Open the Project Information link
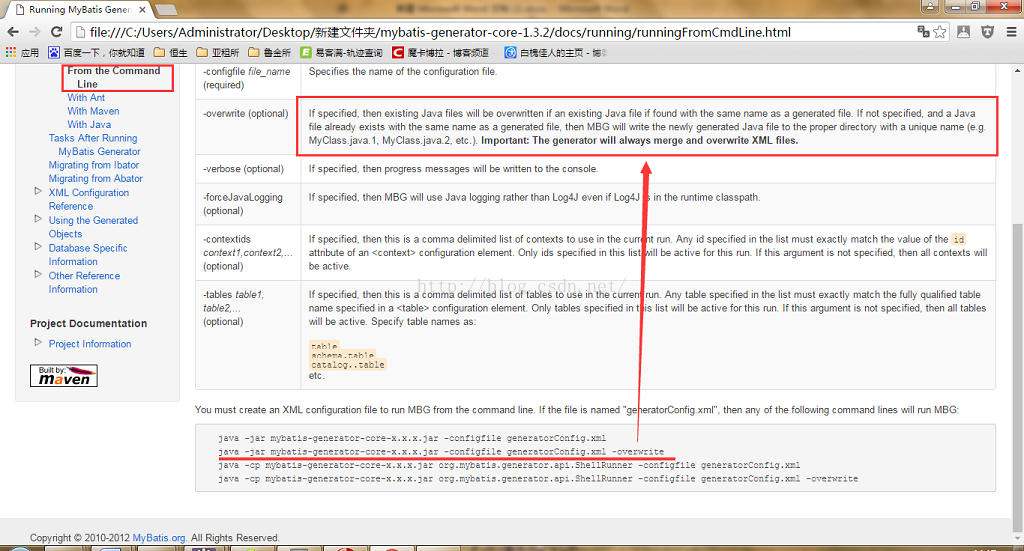The image size is (1024, 551). coord(90,343)
